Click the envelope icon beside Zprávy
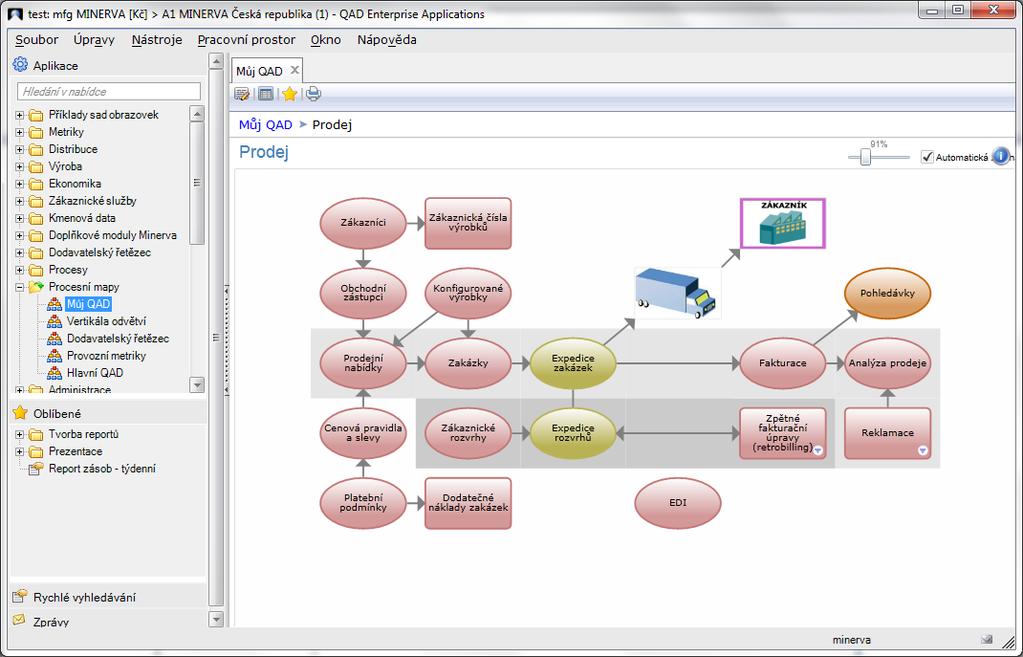1023x657 pixels. click(20, 620)
